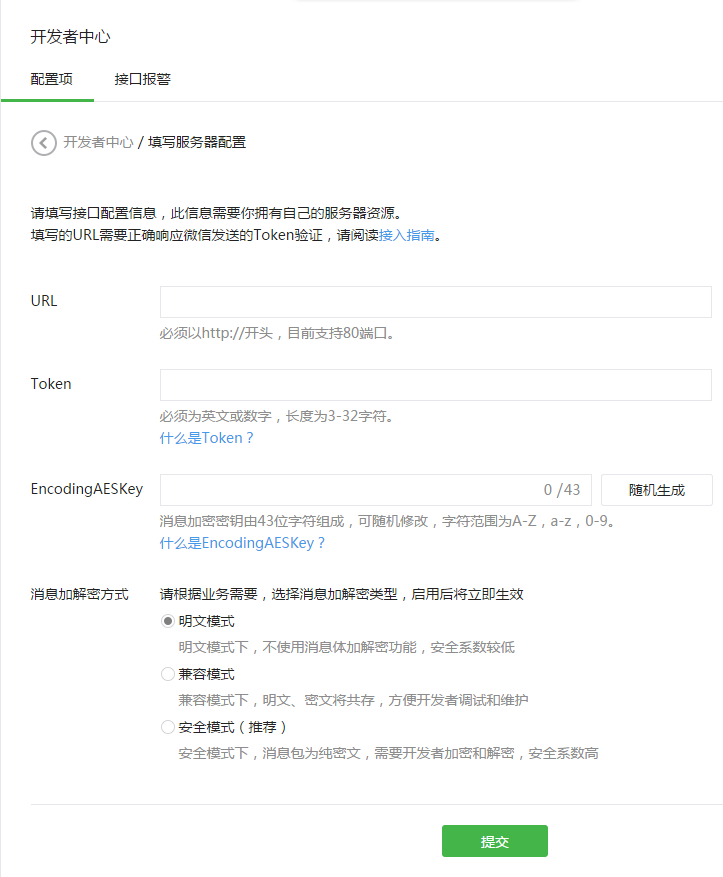Click into the Token input field
The image size is (723, 877).
[435, 385]
